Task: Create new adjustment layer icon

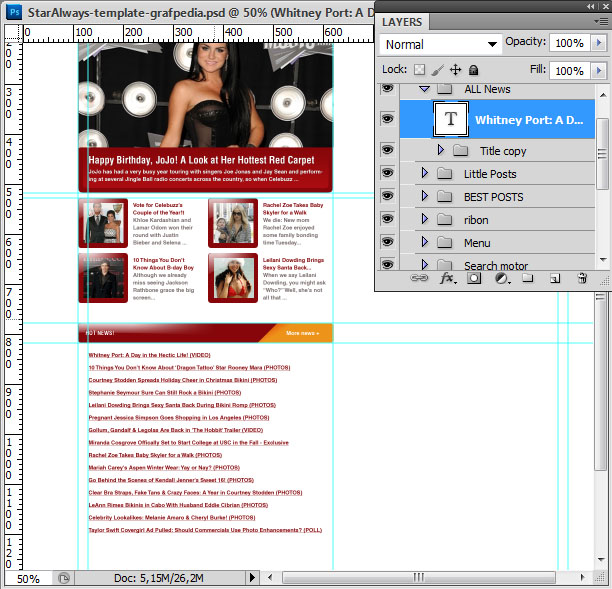Action: tap(502, 278)
